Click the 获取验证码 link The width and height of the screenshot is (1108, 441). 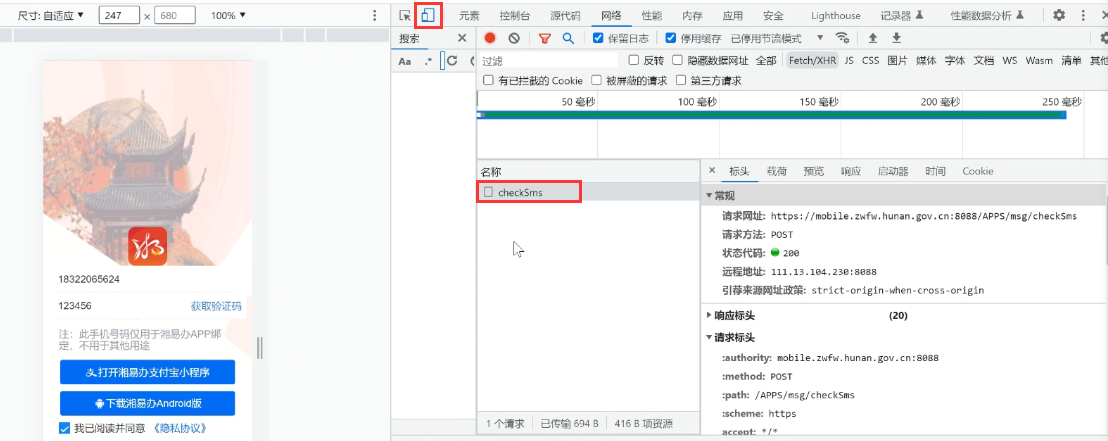tap(216, 306)
